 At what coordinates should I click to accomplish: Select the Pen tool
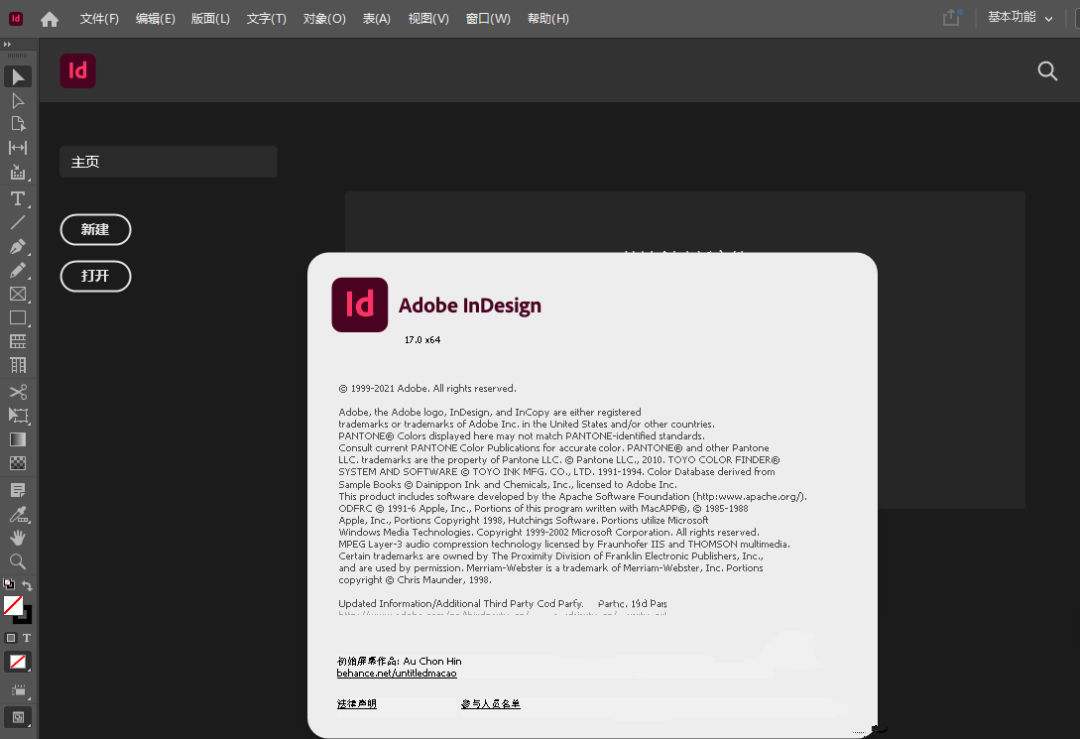pos(18,247)
